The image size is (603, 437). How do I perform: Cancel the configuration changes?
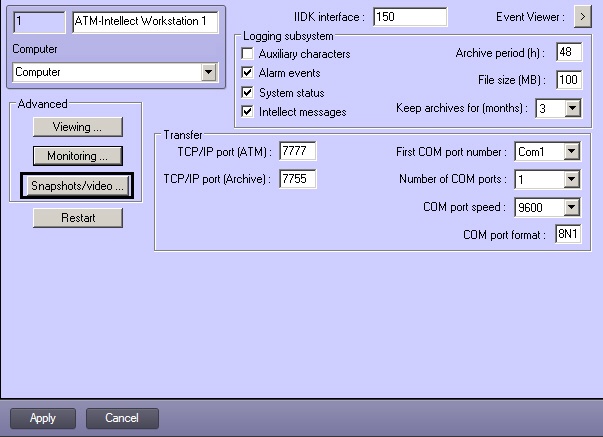122,418
